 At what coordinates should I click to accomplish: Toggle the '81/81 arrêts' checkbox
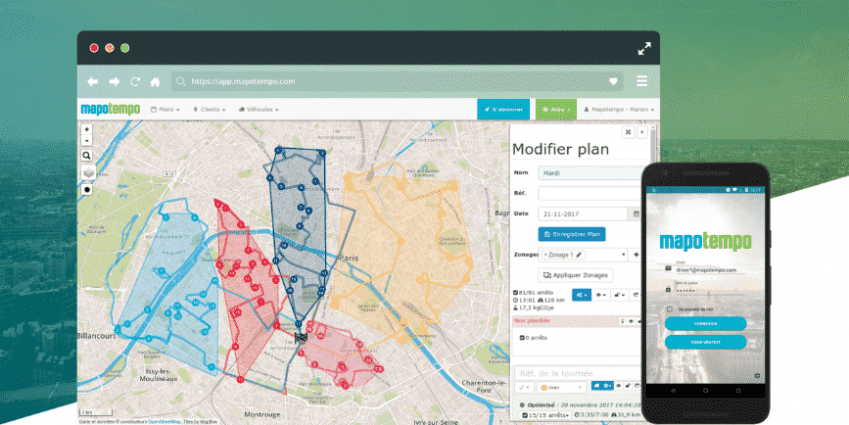click(x=515, y=292)
